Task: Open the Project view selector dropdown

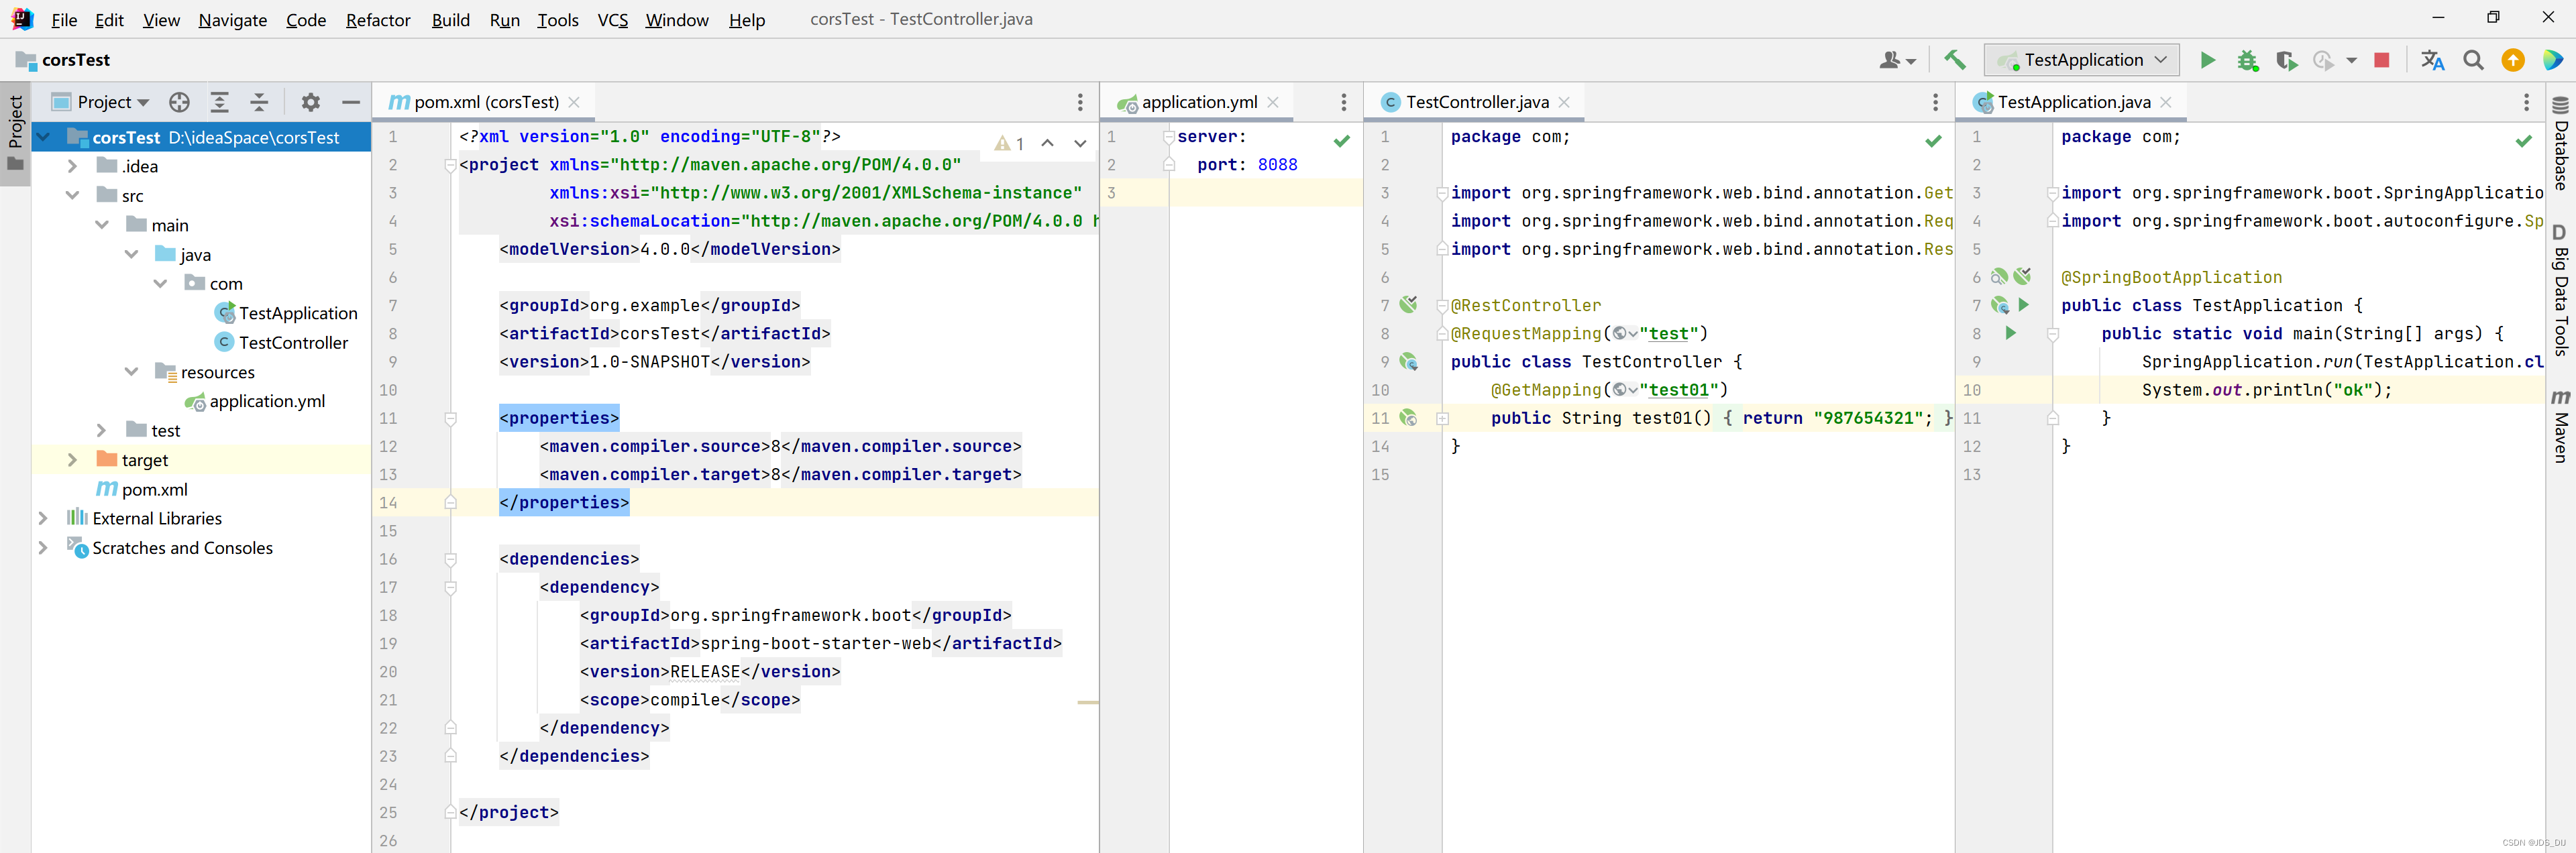Action: pyautogui.click(x=102, y=102)
